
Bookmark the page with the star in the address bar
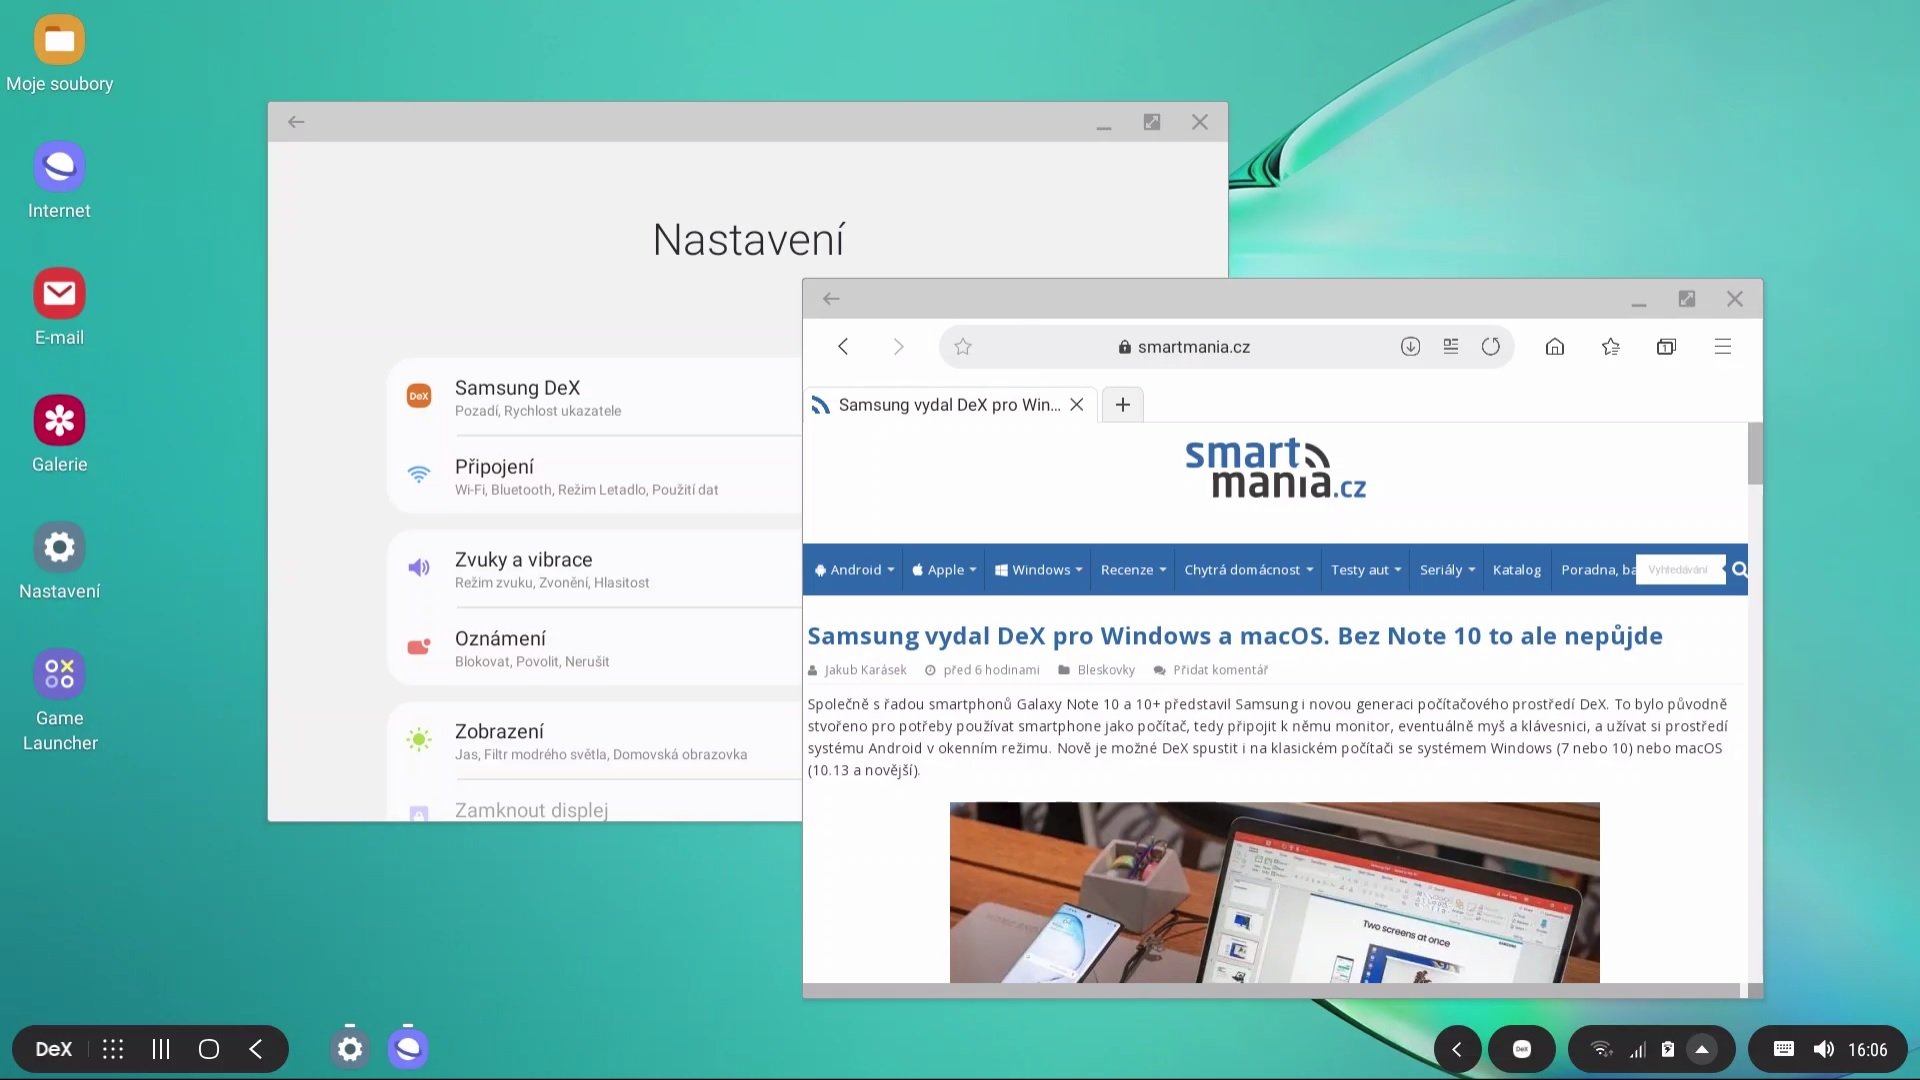tap(963, 347)
